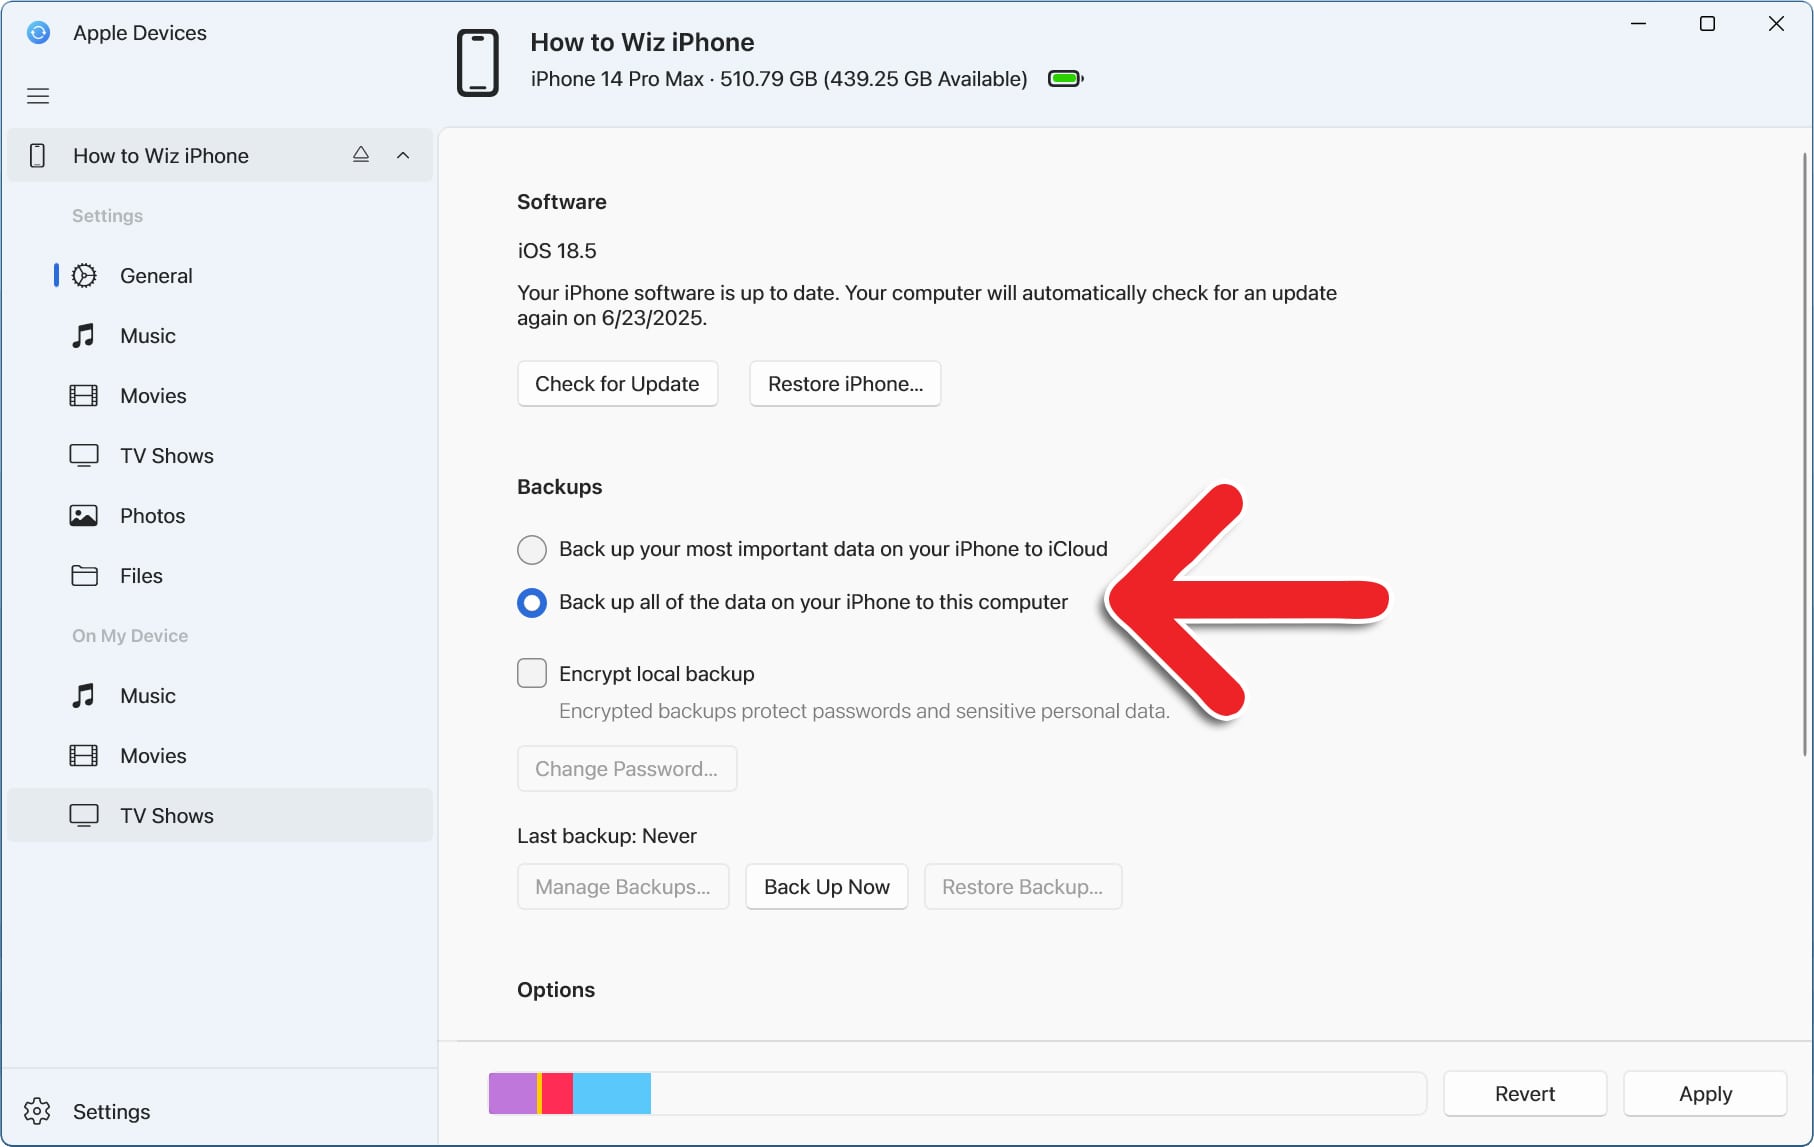The width and height of the screenshot is (1814, 1147).
Task: Select backup to iCloud option
Action: tap(531, 549)
